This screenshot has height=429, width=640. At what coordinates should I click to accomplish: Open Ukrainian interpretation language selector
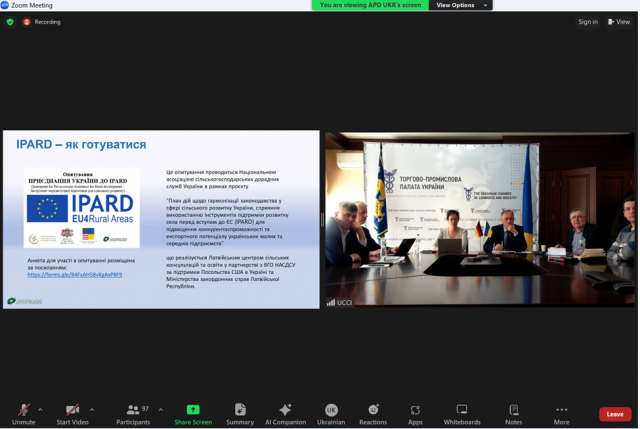point(331,414)
